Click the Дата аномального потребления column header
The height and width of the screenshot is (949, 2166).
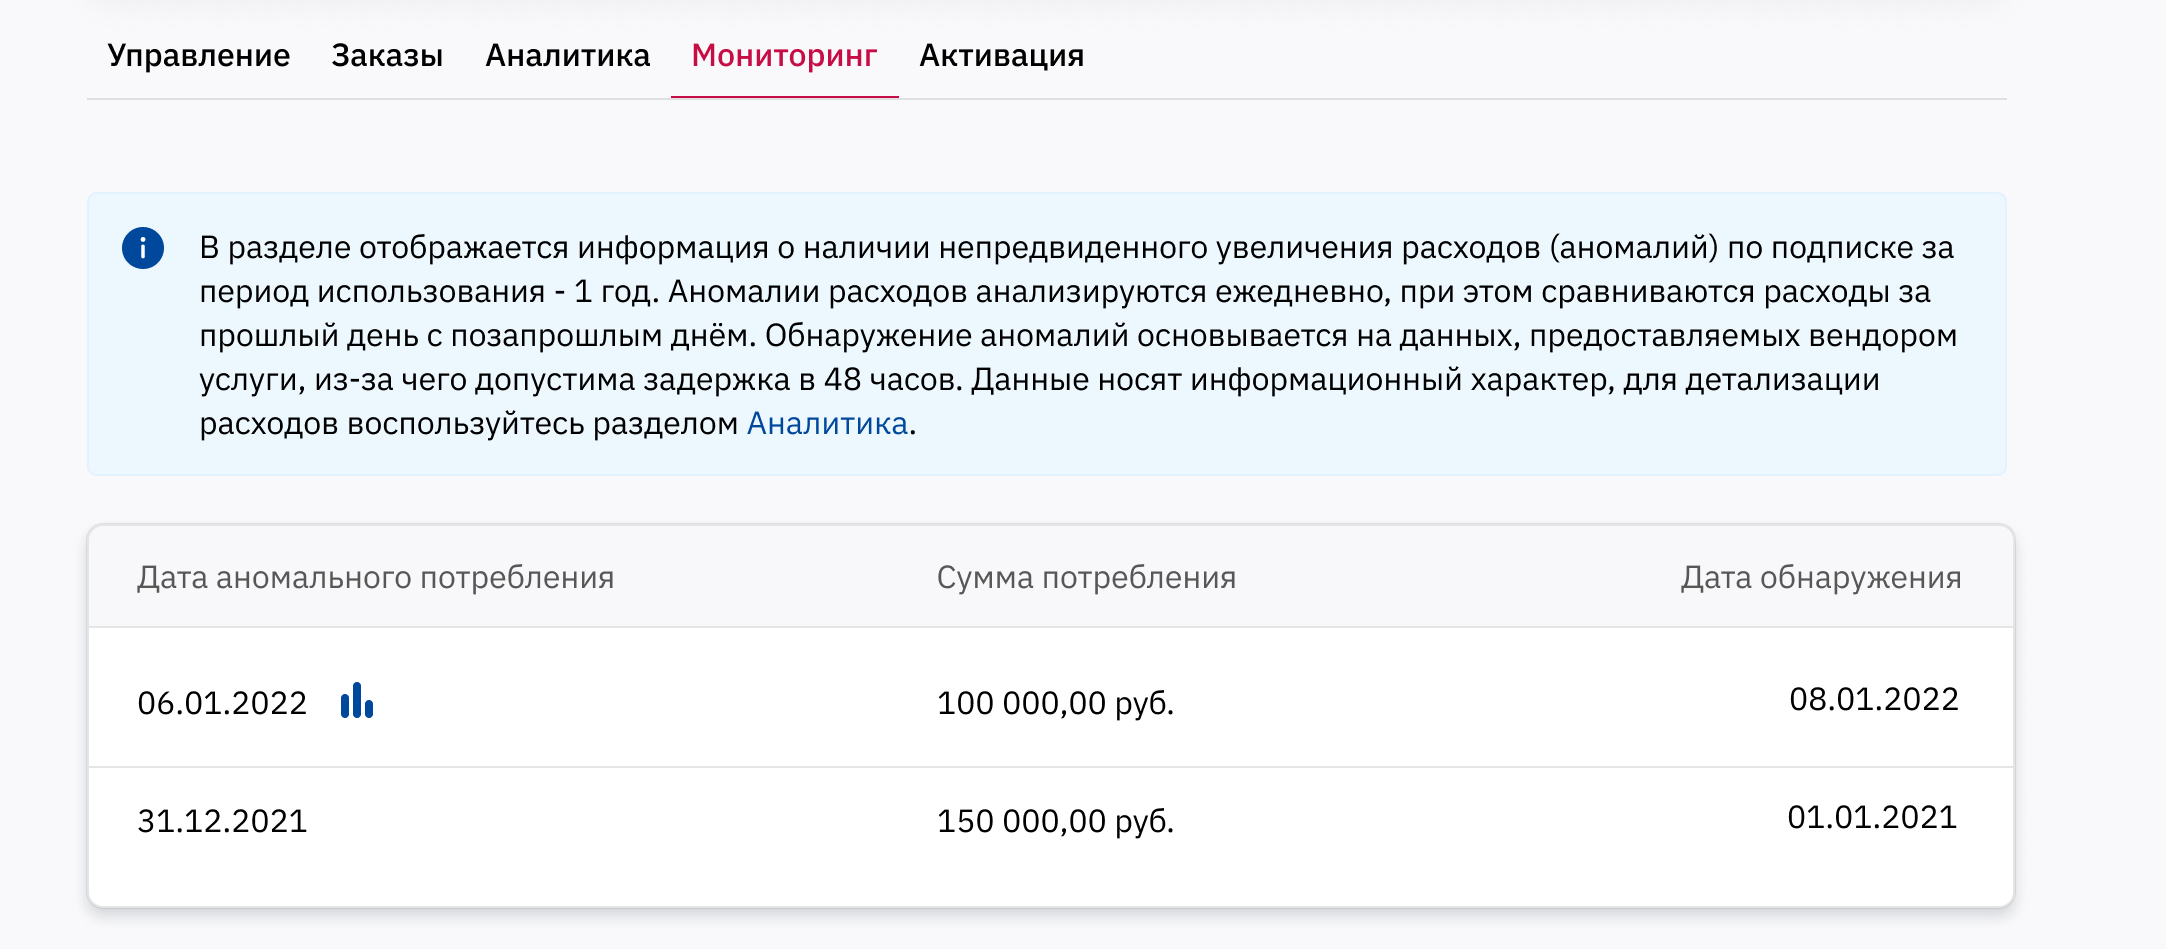[375, 578]
